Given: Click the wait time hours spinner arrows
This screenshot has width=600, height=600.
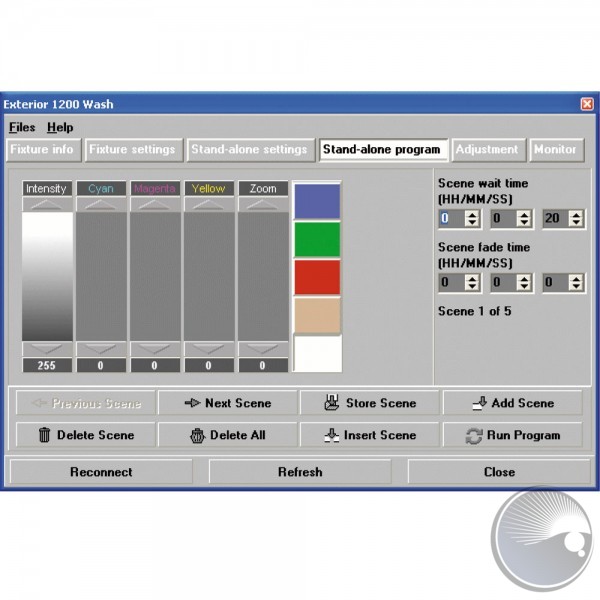Looking at the screenshot, I should 472,218.
